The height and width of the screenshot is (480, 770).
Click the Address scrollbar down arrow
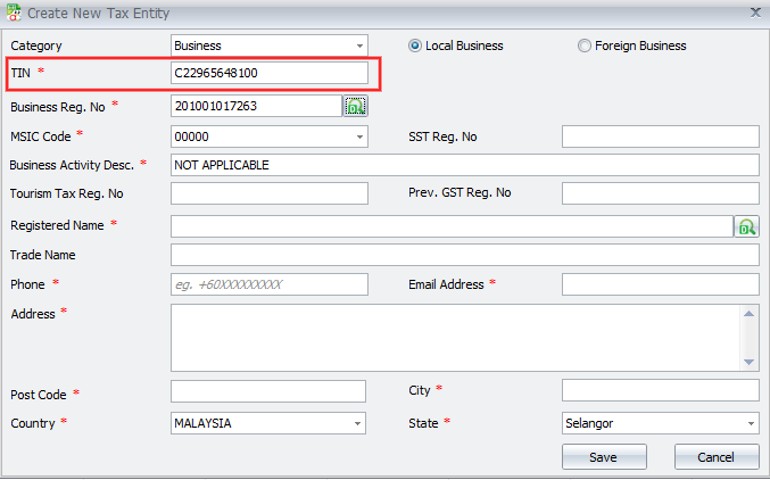click(750, 362)
